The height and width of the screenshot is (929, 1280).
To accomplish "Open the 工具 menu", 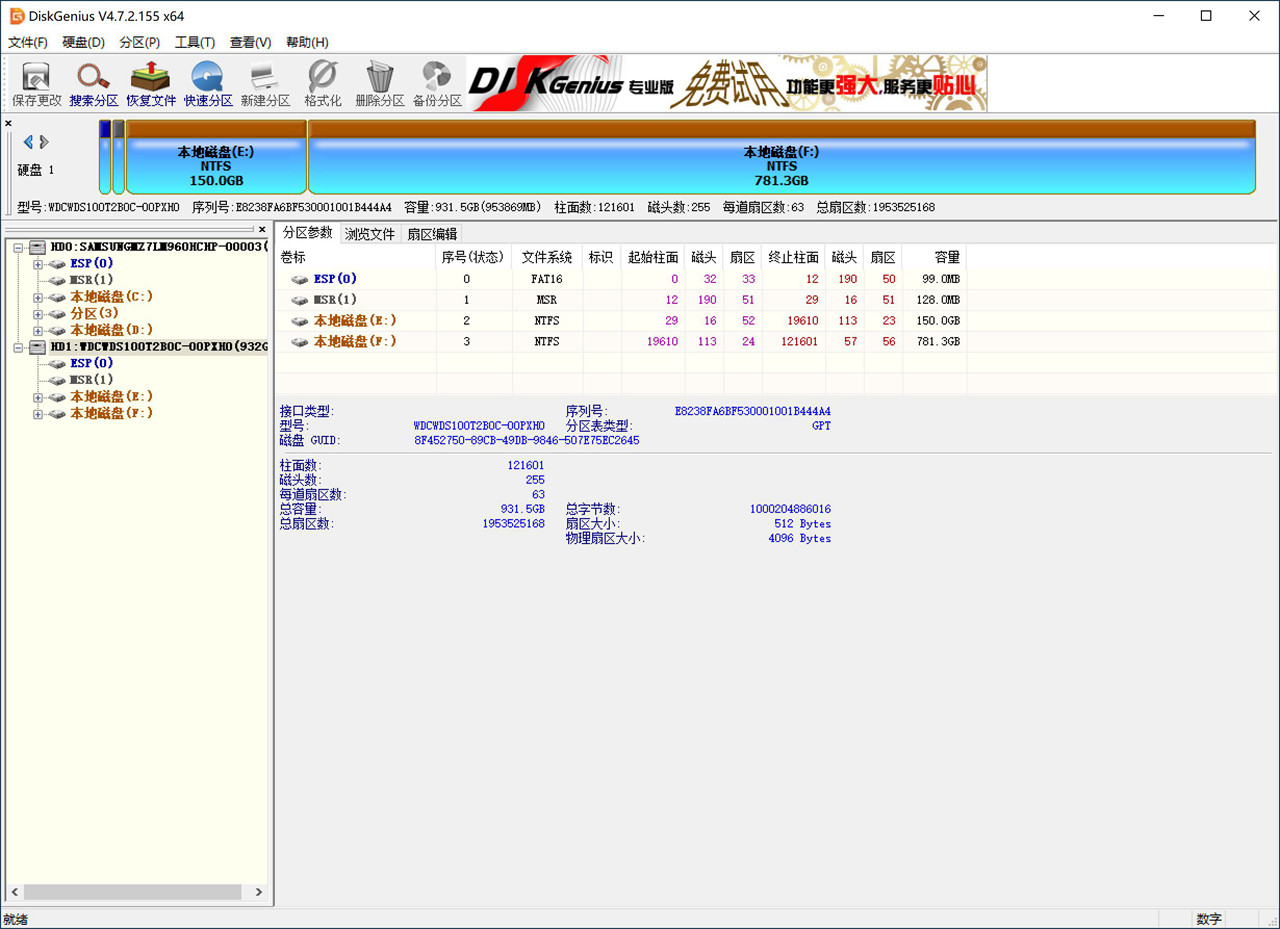I will click(x=195, y=42).
